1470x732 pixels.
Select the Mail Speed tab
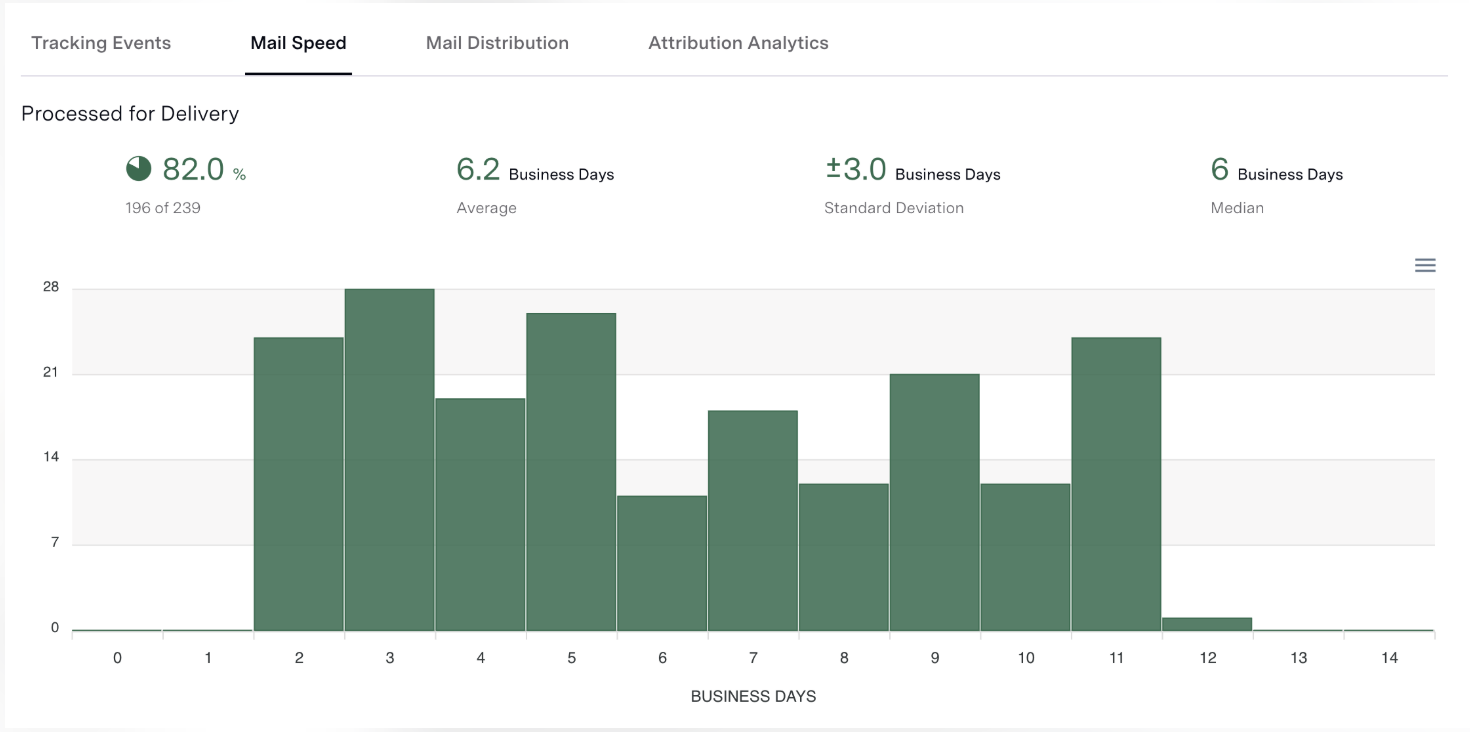[298, 42]
